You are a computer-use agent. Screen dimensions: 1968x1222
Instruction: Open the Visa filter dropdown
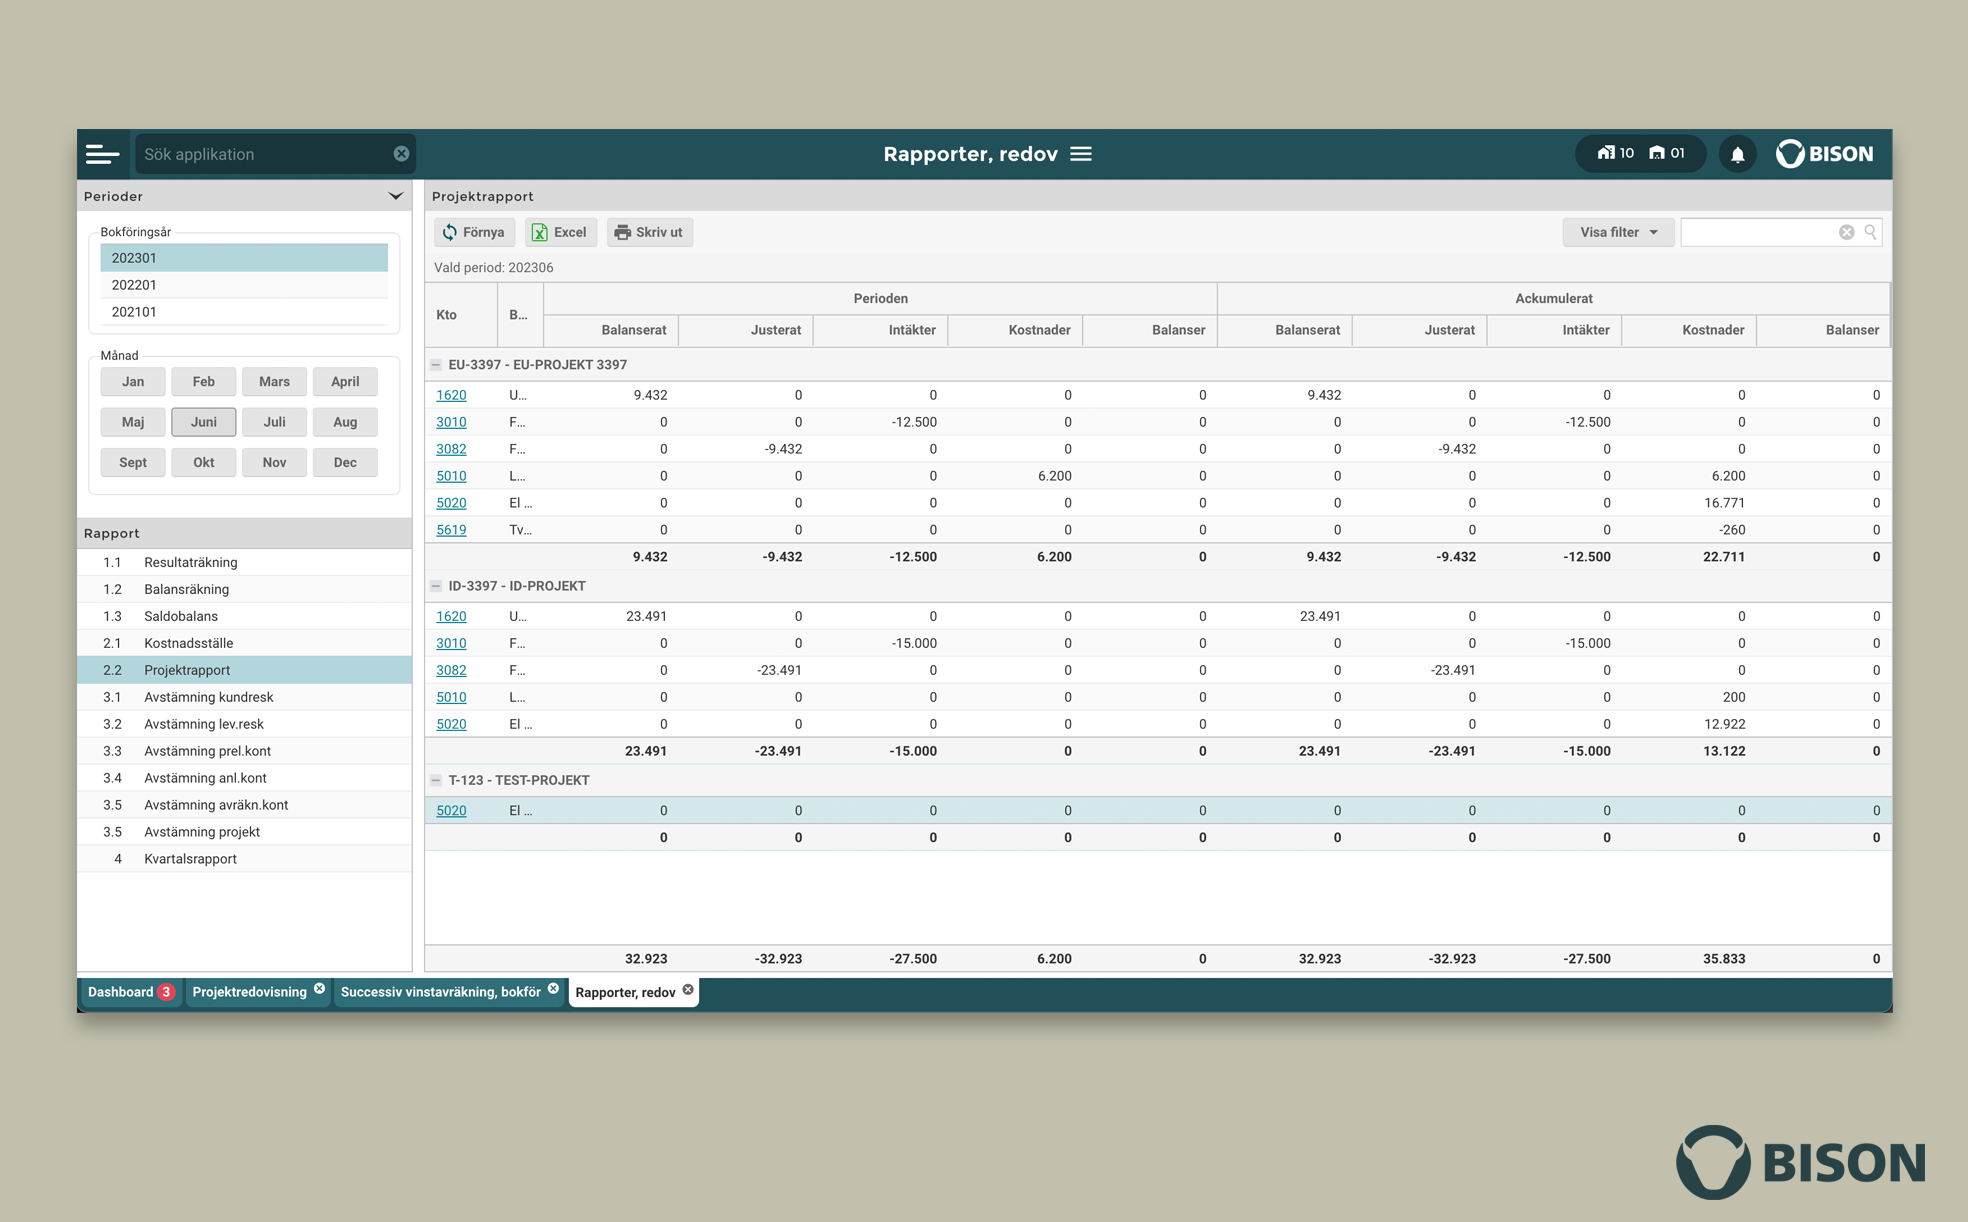pos(1618,232)
